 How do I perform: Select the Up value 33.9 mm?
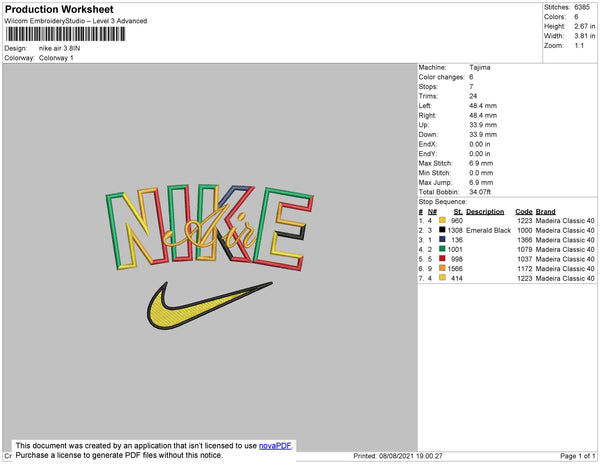(x=483, y=125)
